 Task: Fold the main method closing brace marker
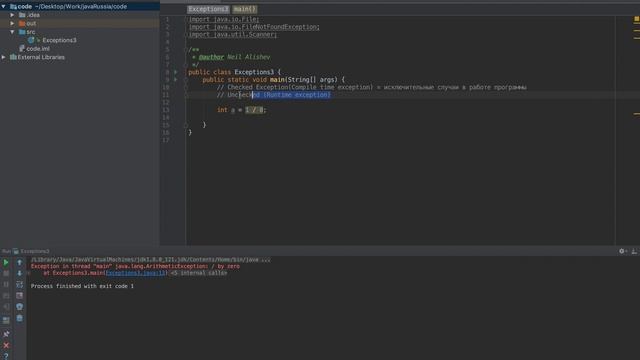pos(186,125)
